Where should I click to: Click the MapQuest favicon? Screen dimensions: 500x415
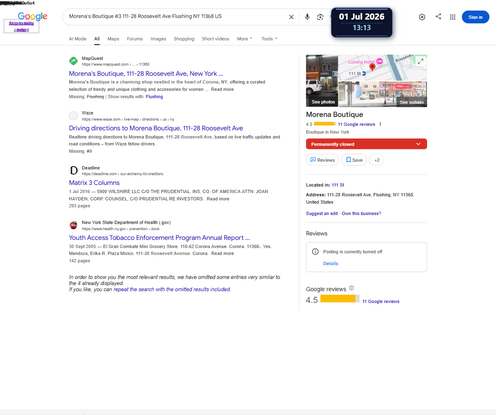(x=73, y=61)
